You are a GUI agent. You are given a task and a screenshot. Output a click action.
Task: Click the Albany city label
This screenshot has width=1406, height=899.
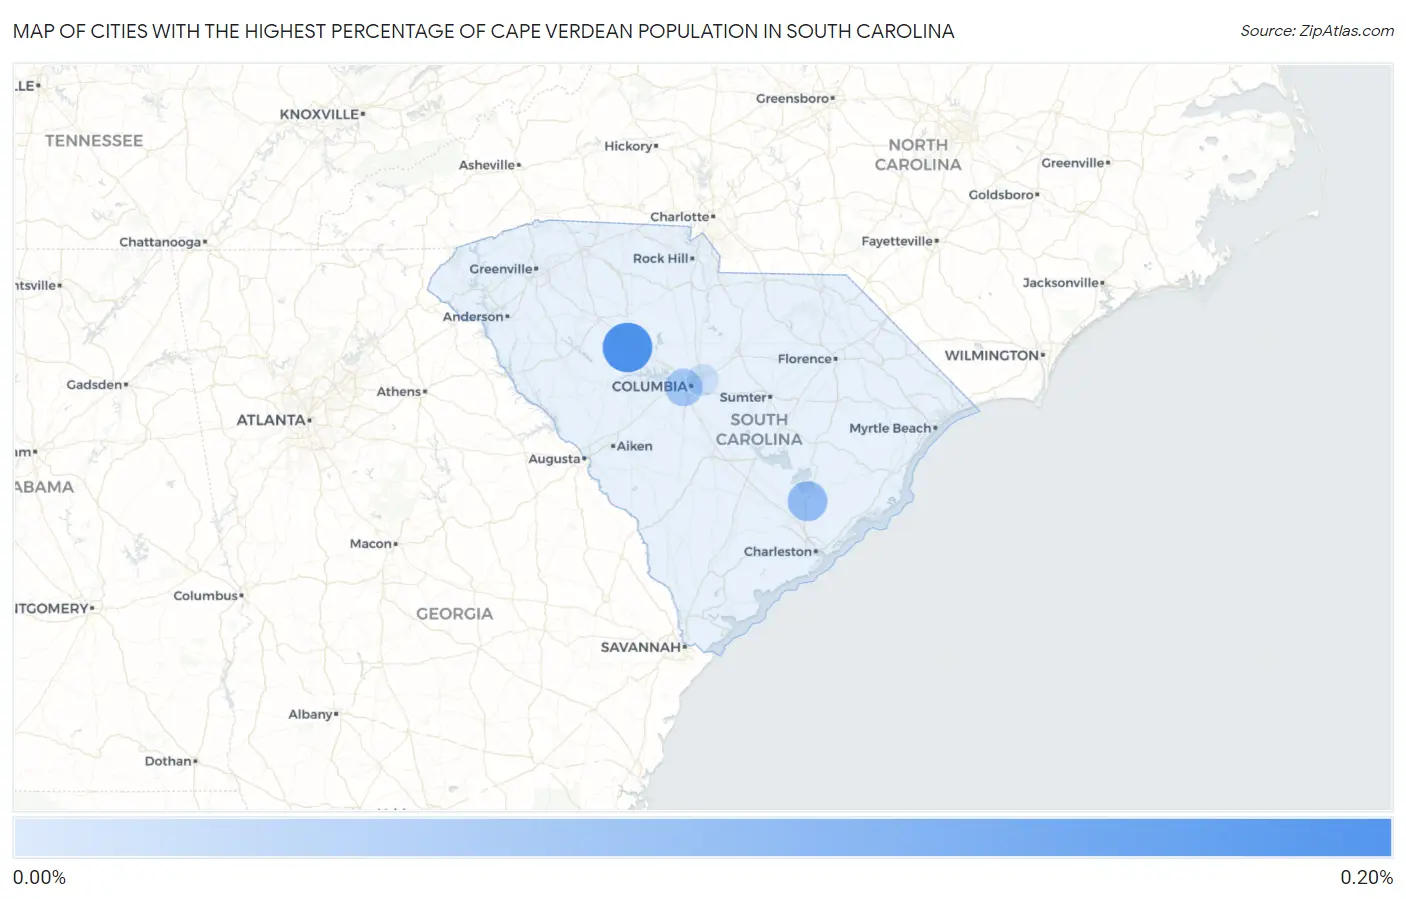click(x=310, y=715)
